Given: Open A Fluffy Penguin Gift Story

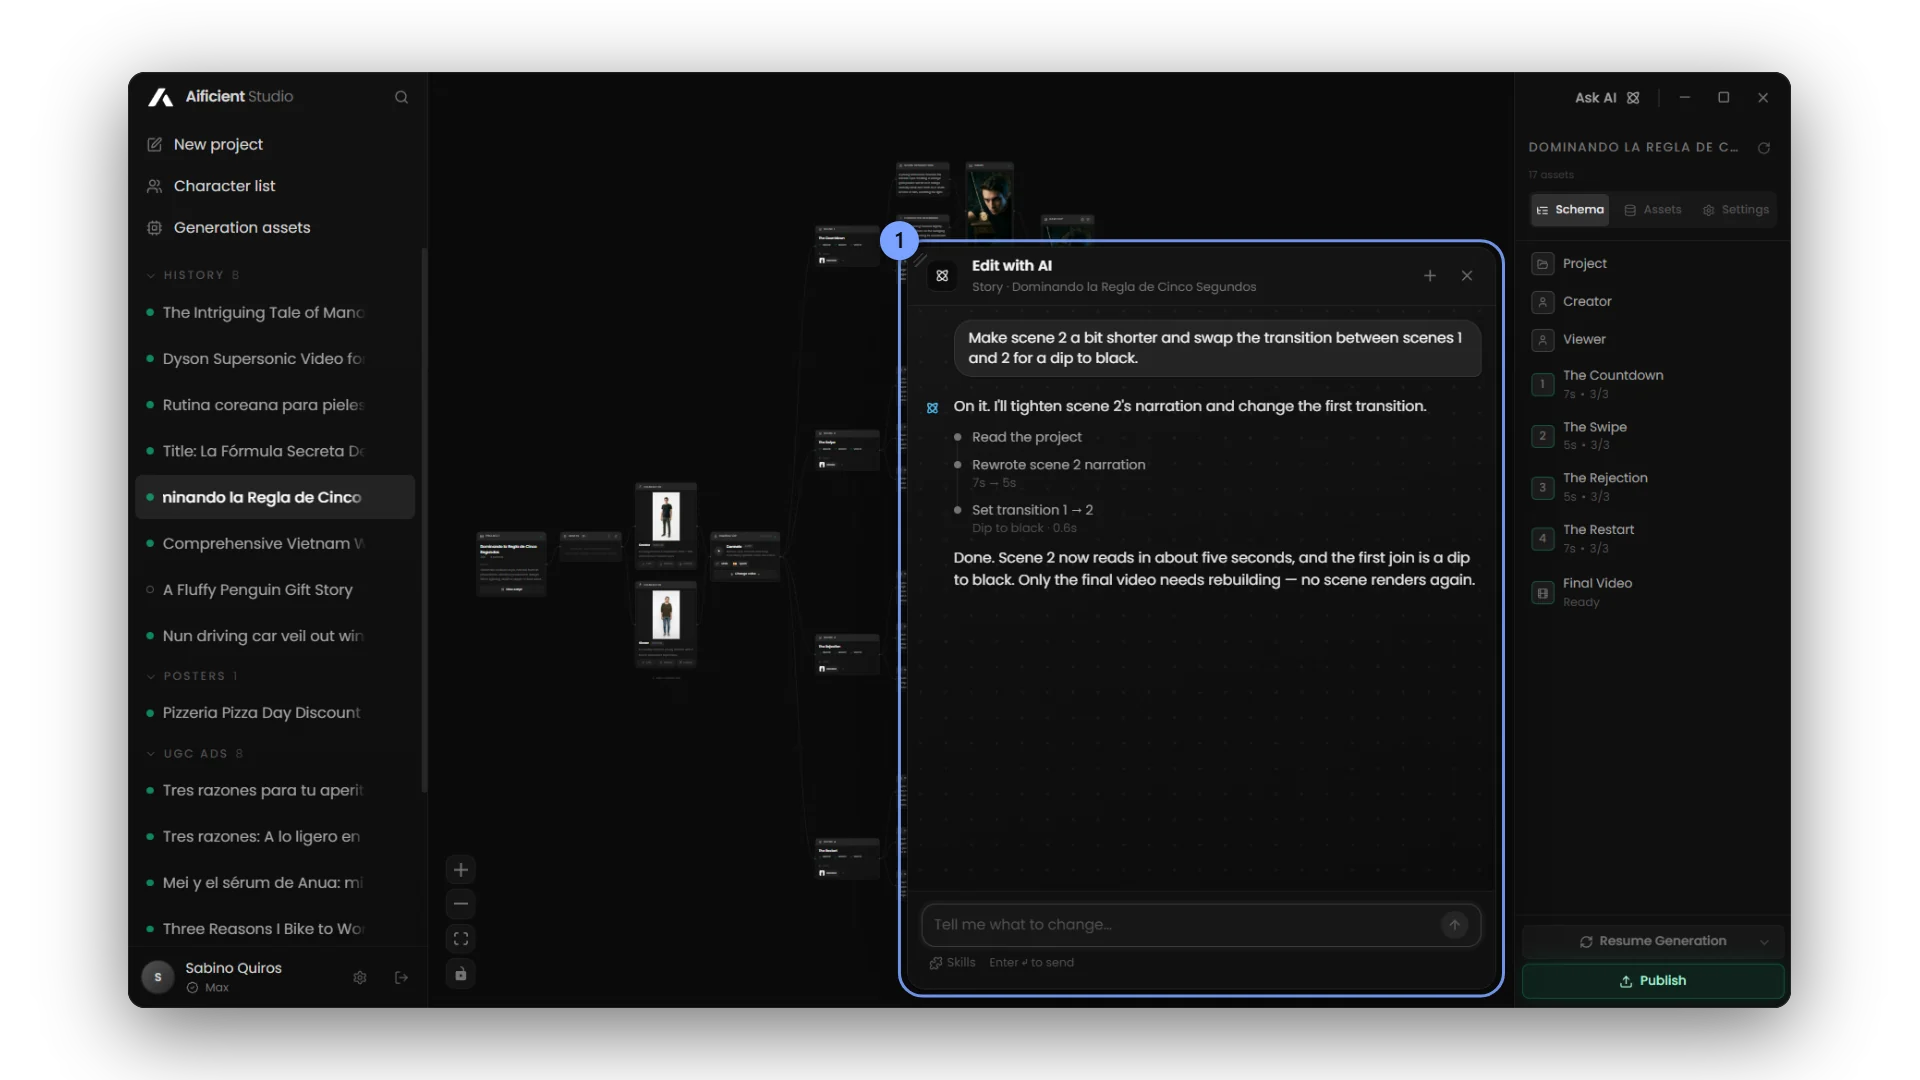Looking at the screenshot, I should 275,590.
